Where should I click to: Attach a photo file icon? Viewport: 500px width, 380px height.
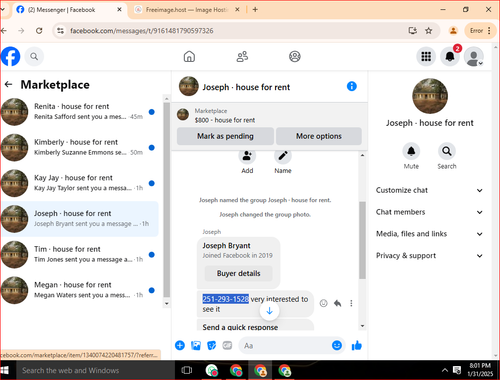click(x=196, y=346)
